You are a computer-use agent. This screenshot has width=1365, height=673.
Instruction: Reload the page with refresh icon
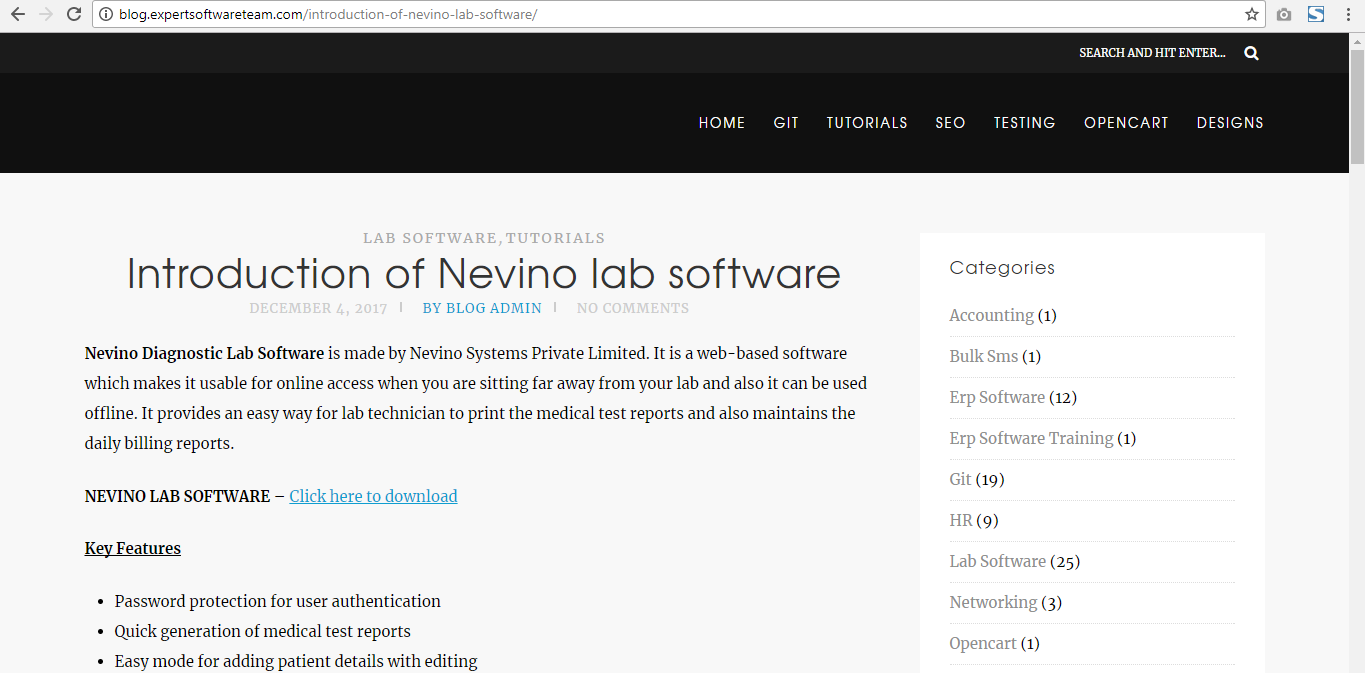[x=74, y=14]
